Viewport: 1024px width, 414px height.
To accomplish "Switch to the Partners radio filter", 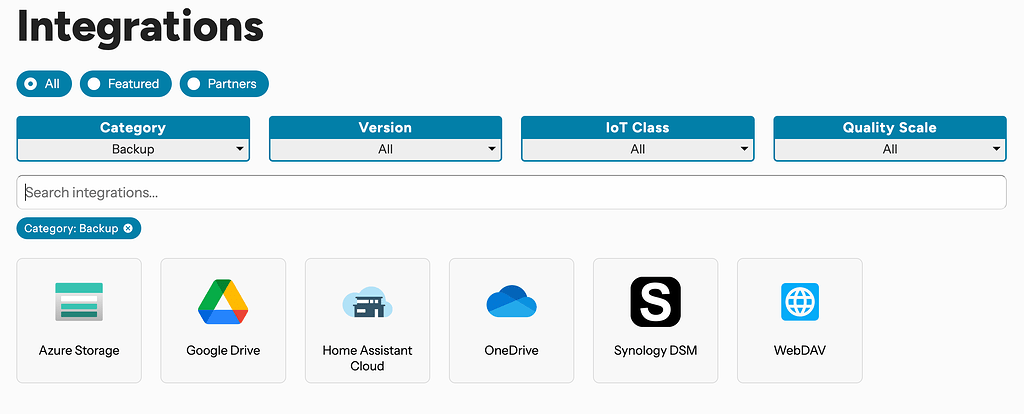I will click(x=224, y=84).
